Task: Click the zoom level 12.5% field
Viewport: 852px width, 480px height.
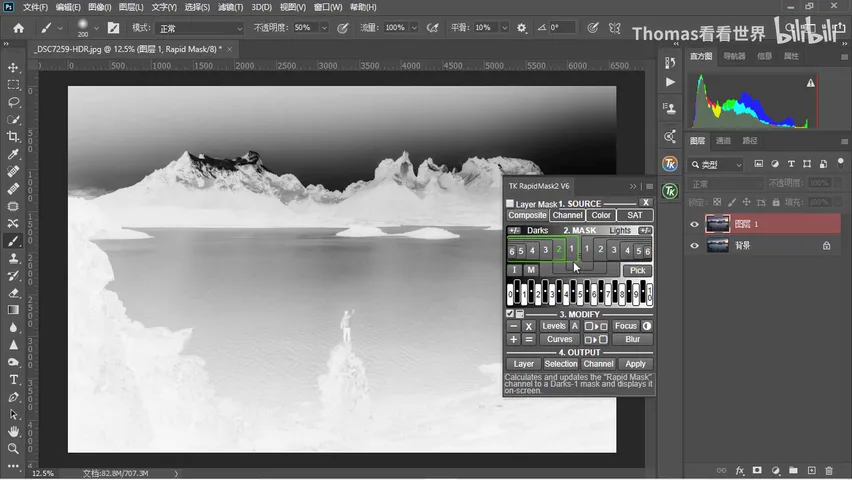Action: (x=43, y=473)
